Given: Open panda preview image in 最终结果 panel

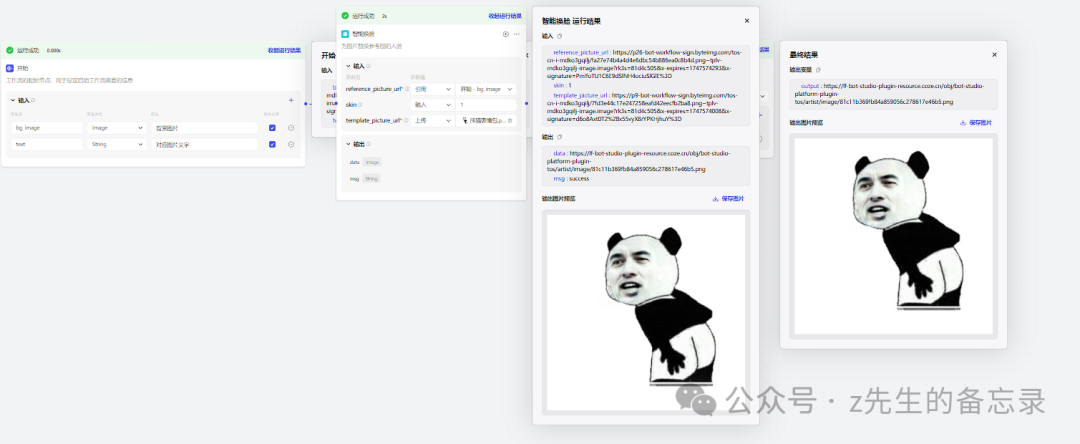Looking at the screenshot, I should tap(893, 236).
